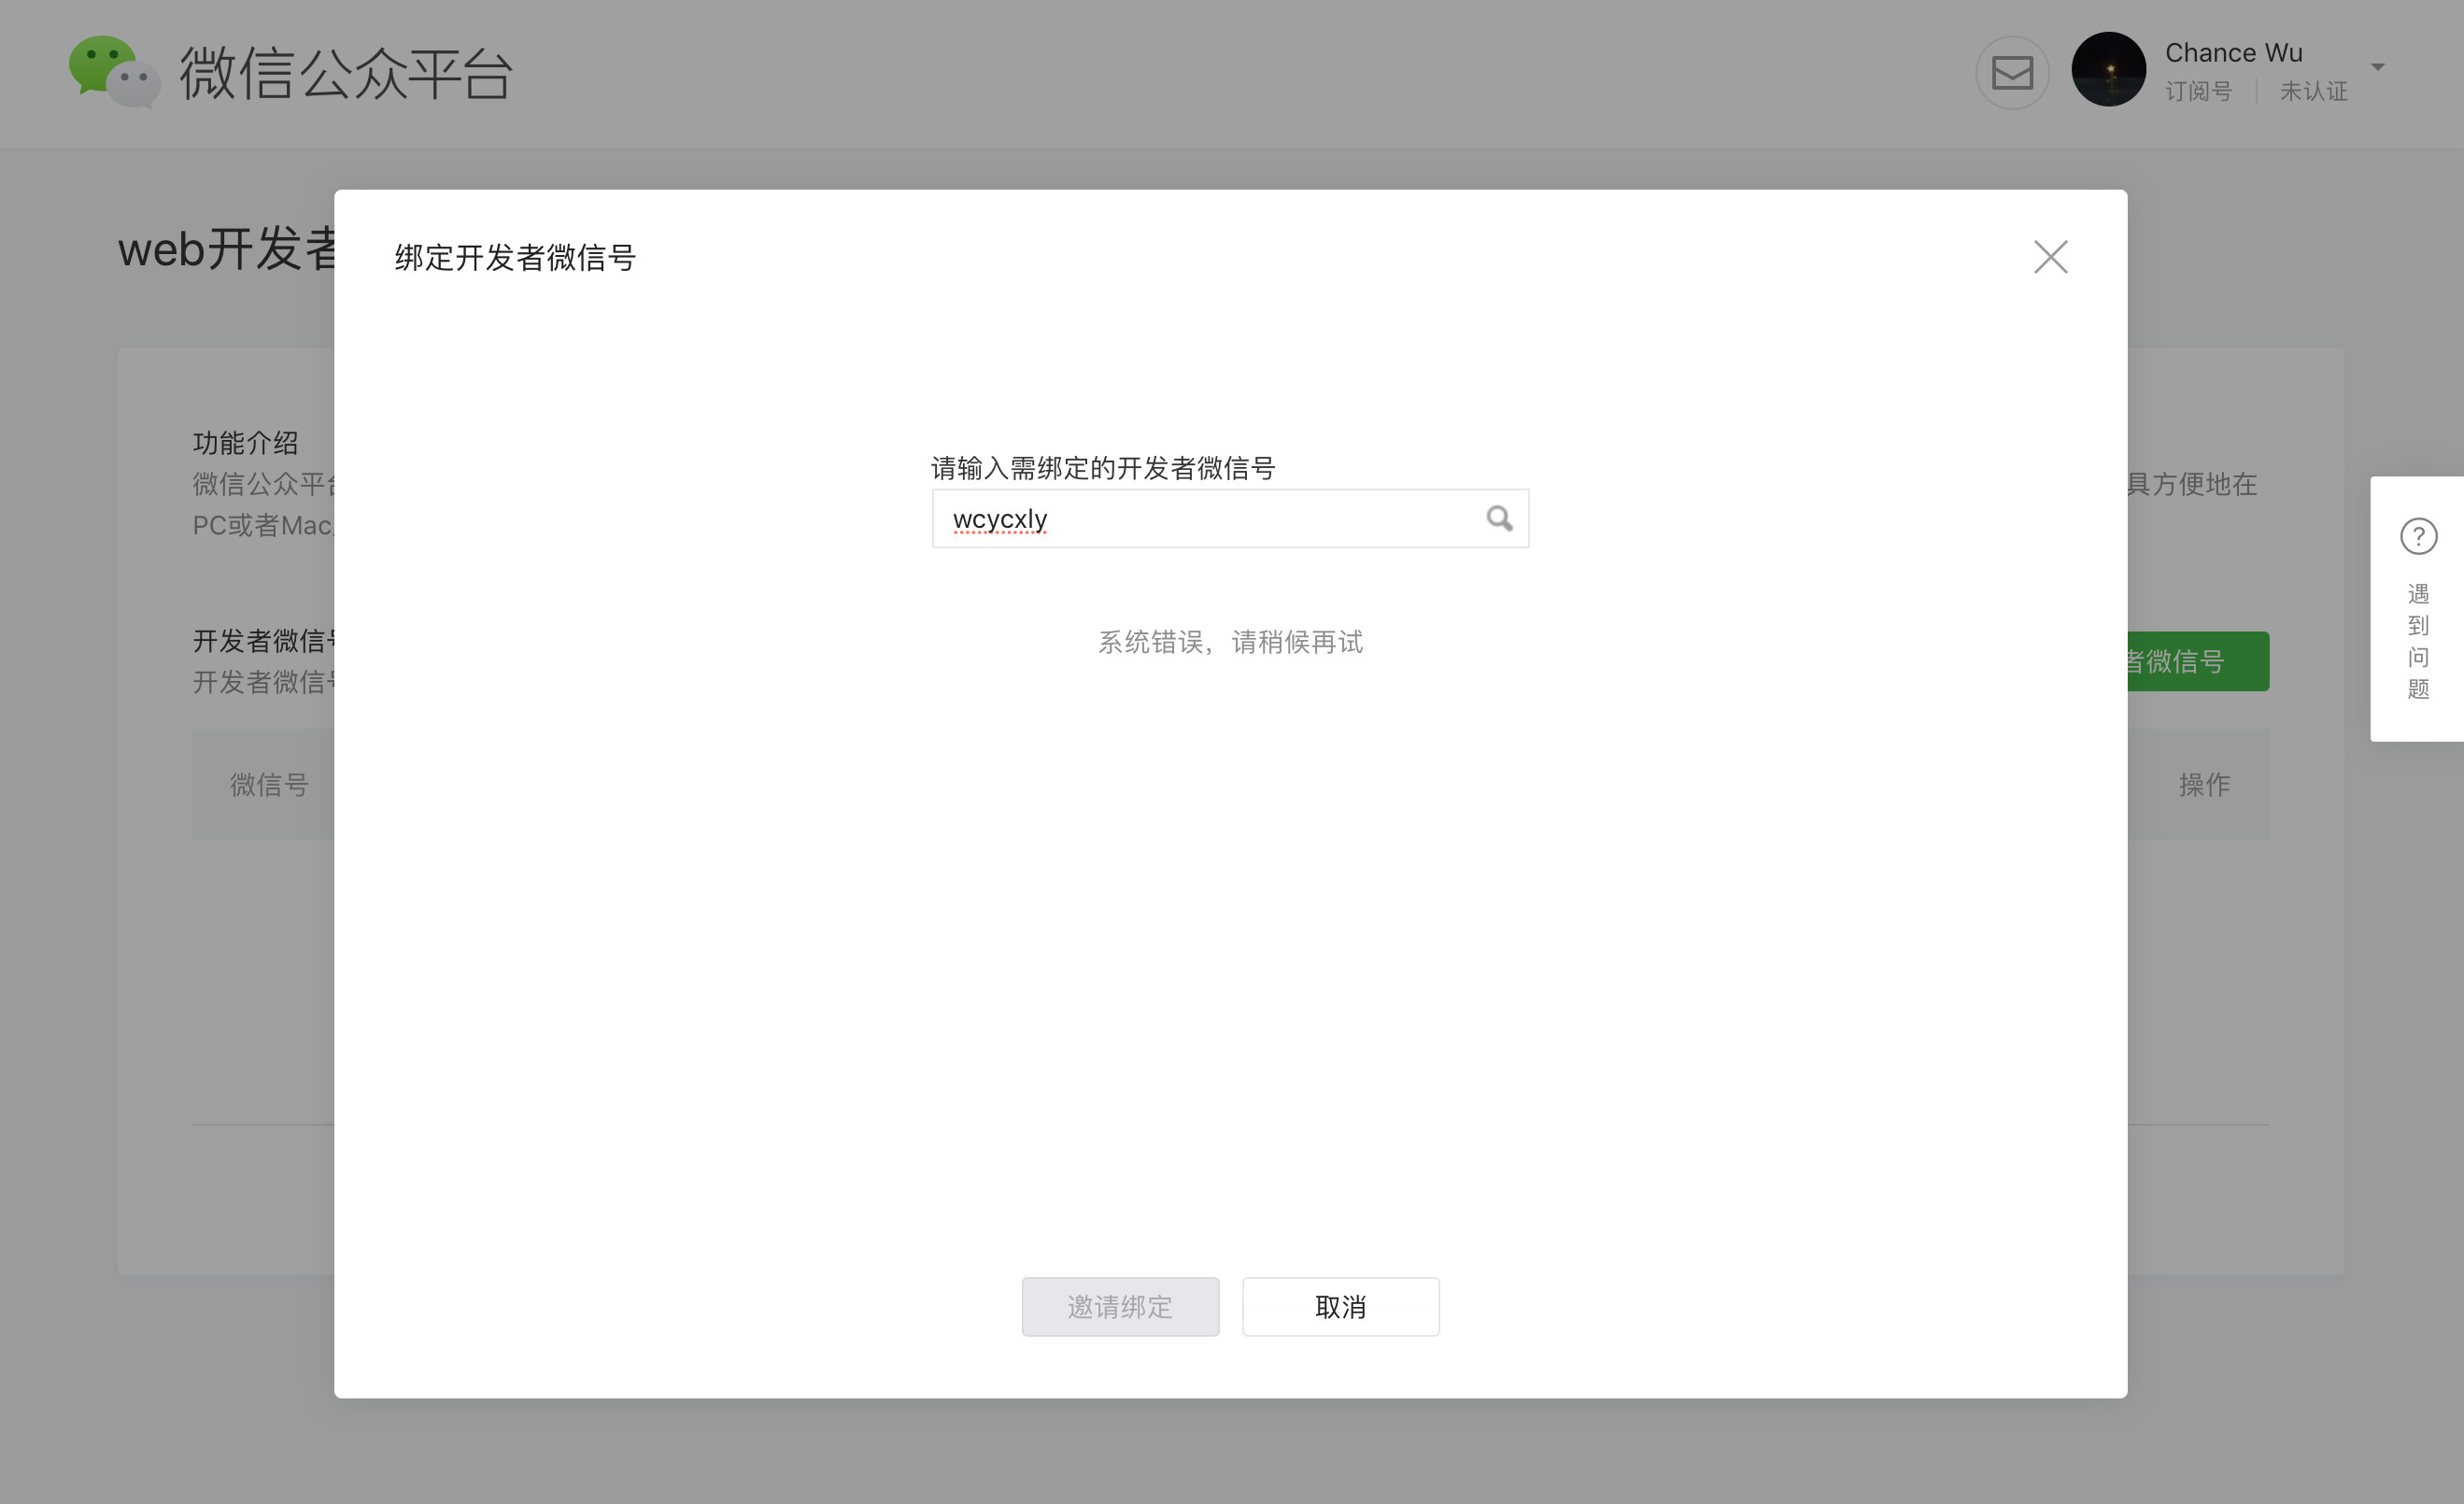Viewport: 2464px width, 1504px height.
Task: Click the 订阅号 menu item
Action: 2200,92
